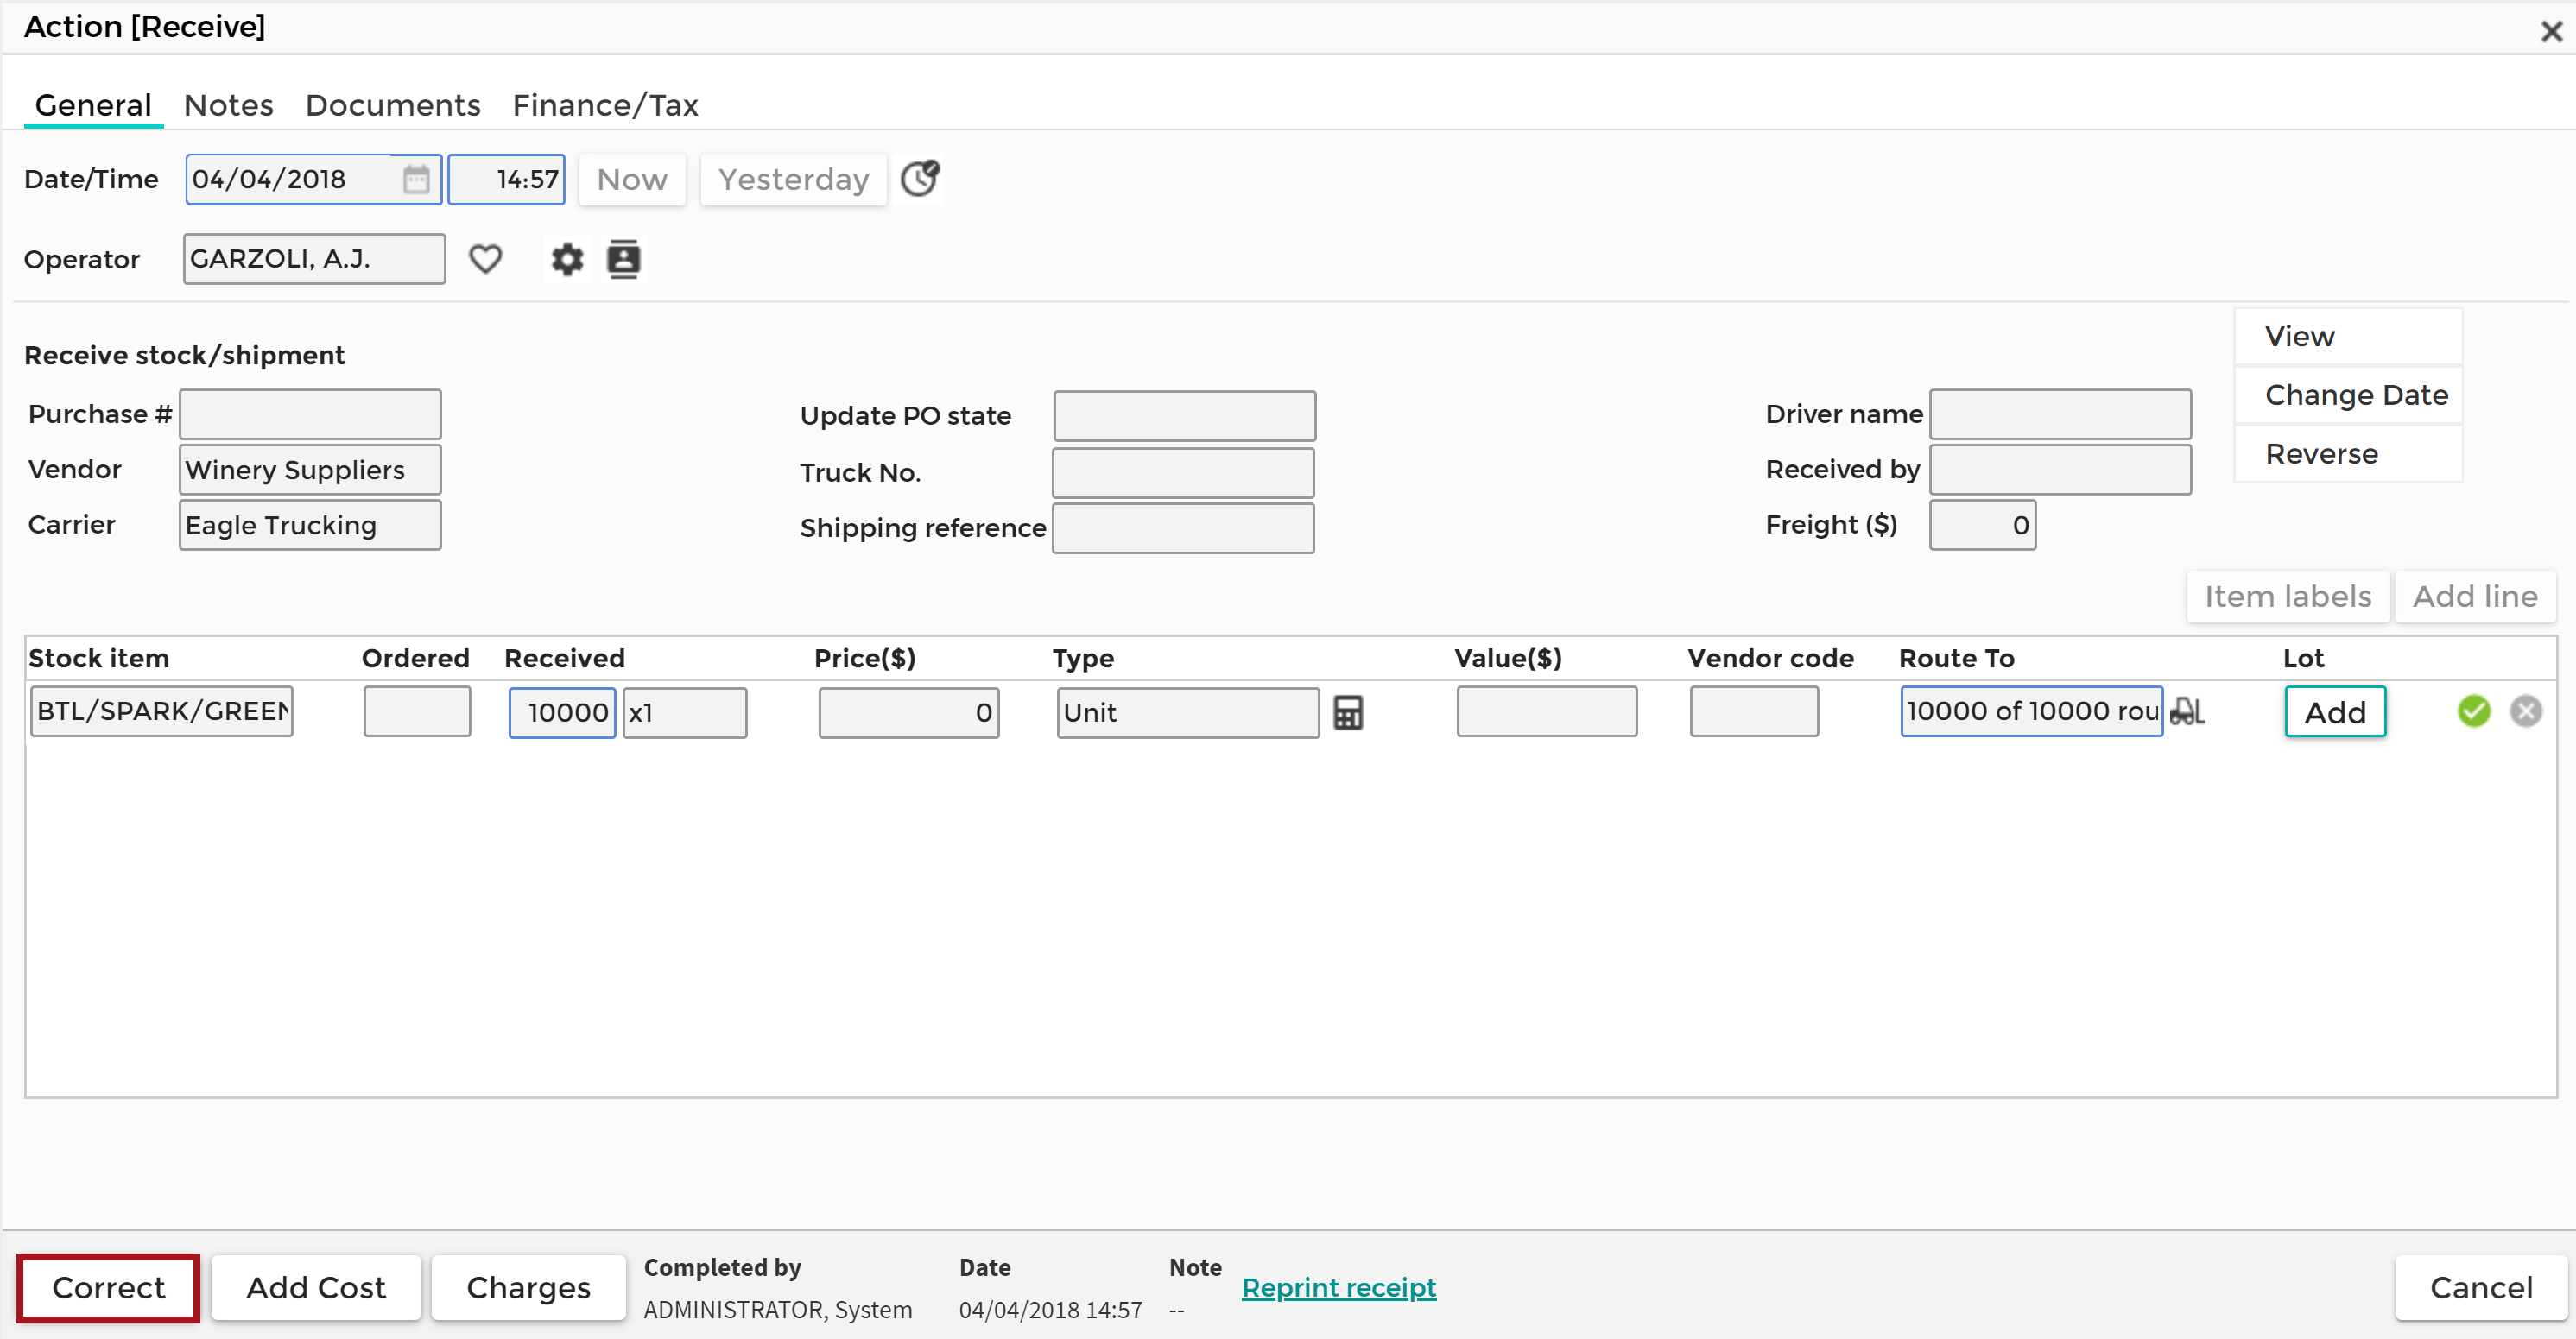
Task: Open the calendar date picker icon
Action: pyautogui.click(x=416, y=179)
